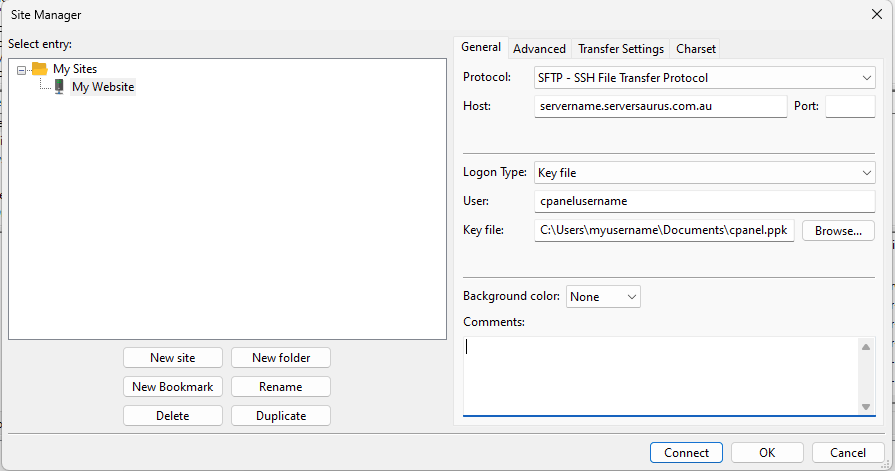Click in the User input field

[704, 201]
